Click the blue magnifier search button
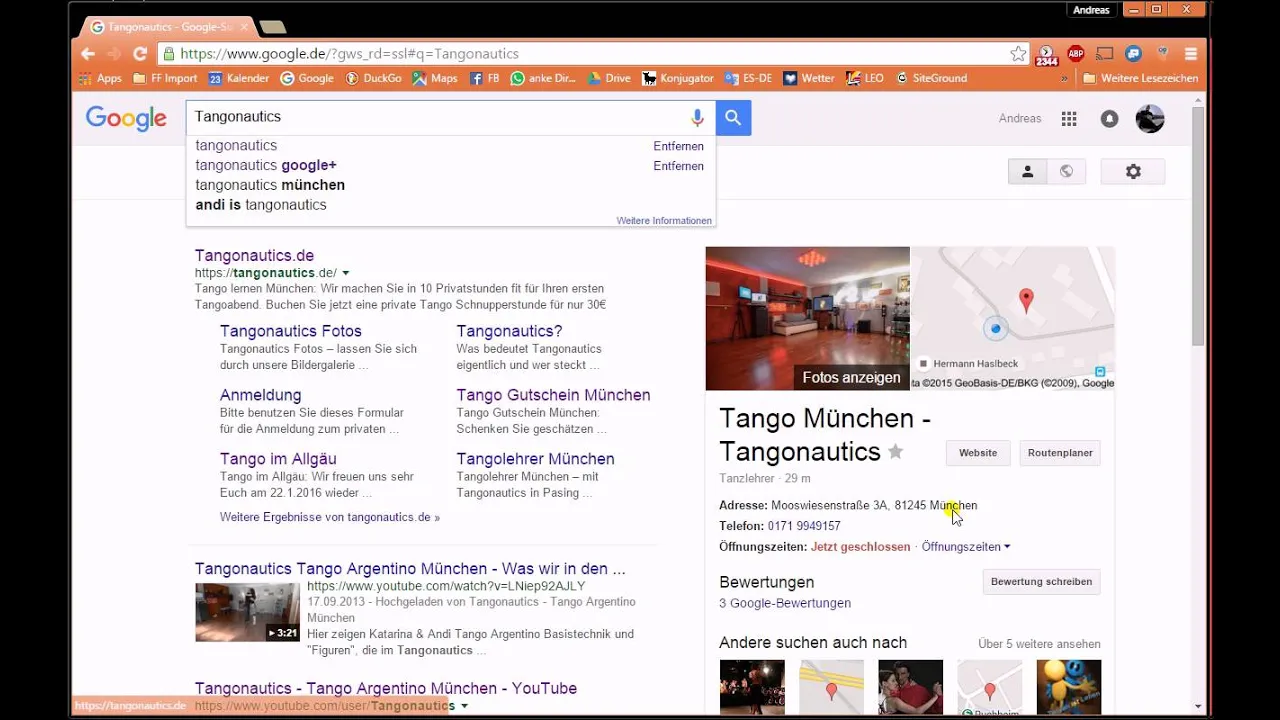This screenshot has height=720, width=1280. click(733, 118)
